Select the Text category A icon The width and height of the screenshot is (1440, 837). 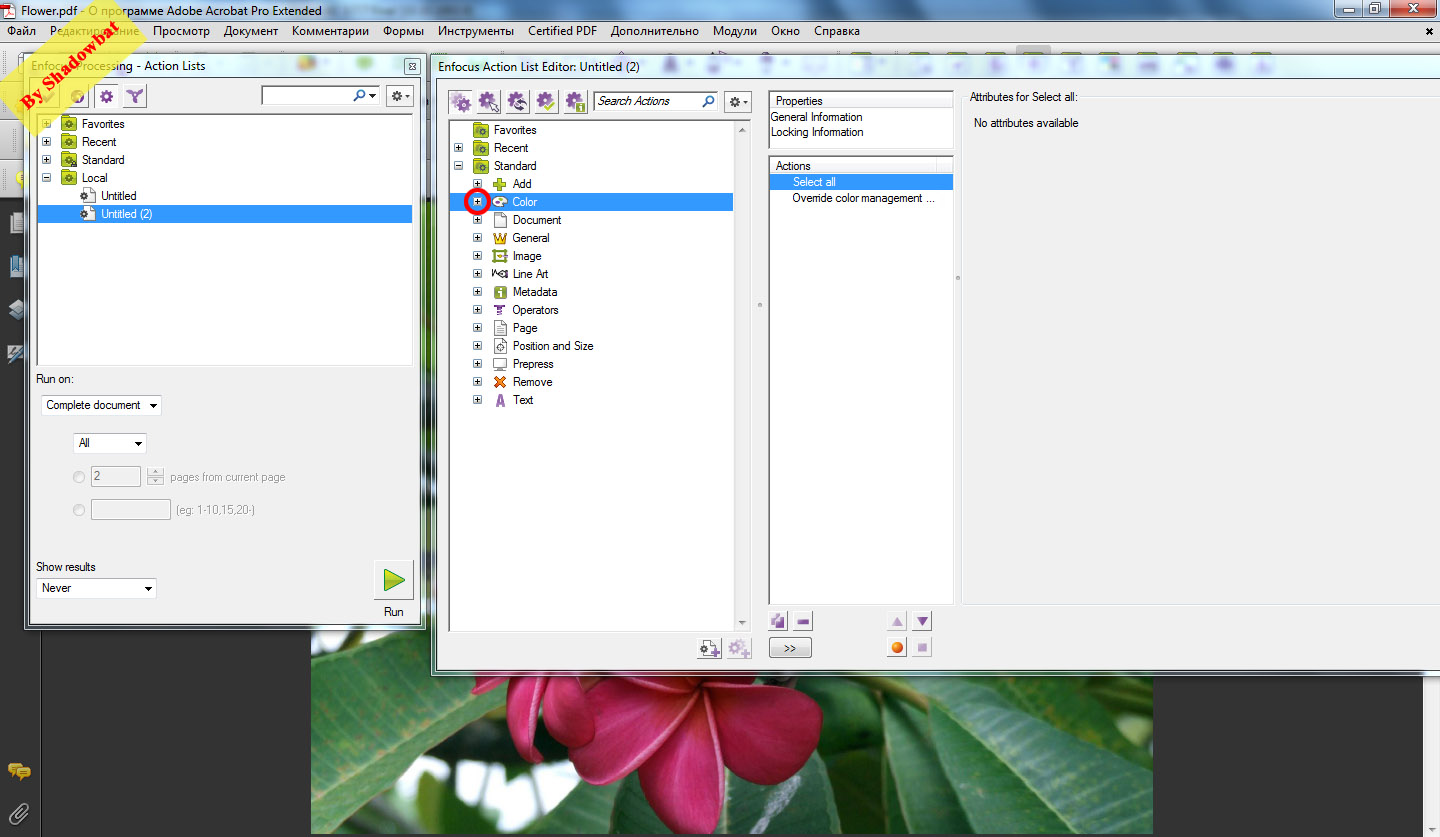[500, 400]
